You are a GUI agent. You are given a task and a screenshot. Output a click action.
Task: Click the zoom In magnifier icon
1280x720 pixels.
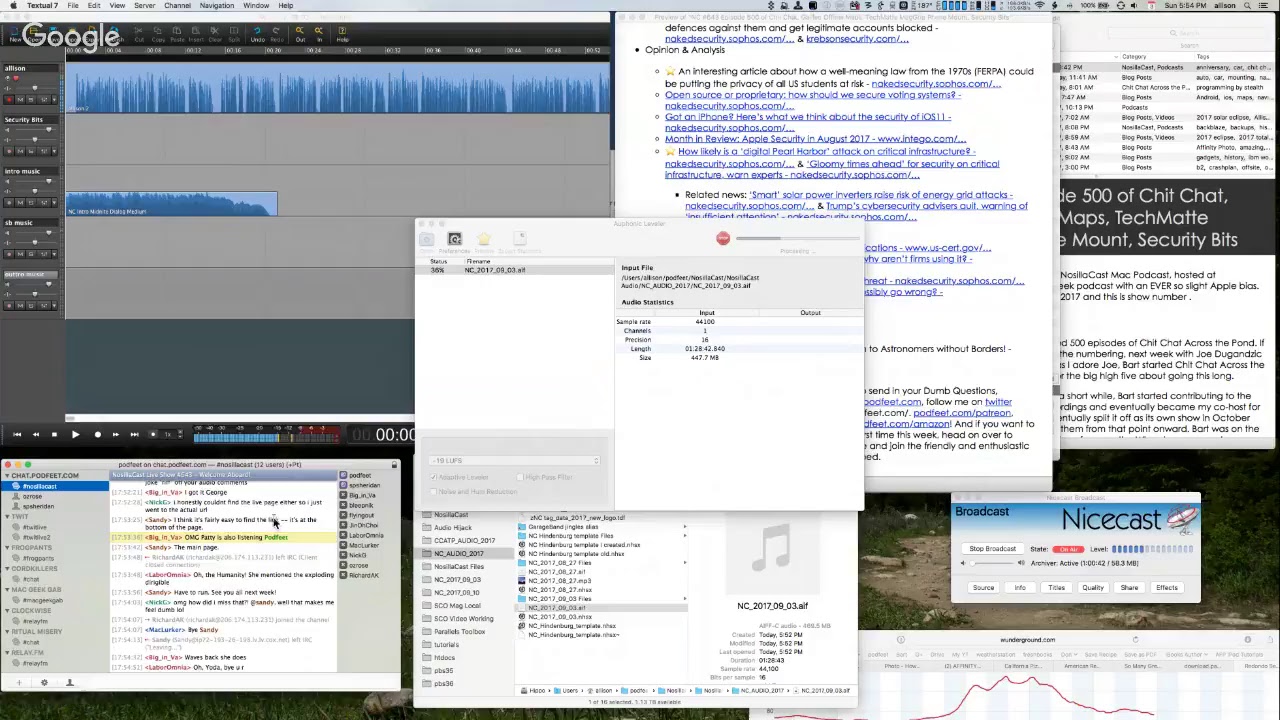[x=319, y=33]
